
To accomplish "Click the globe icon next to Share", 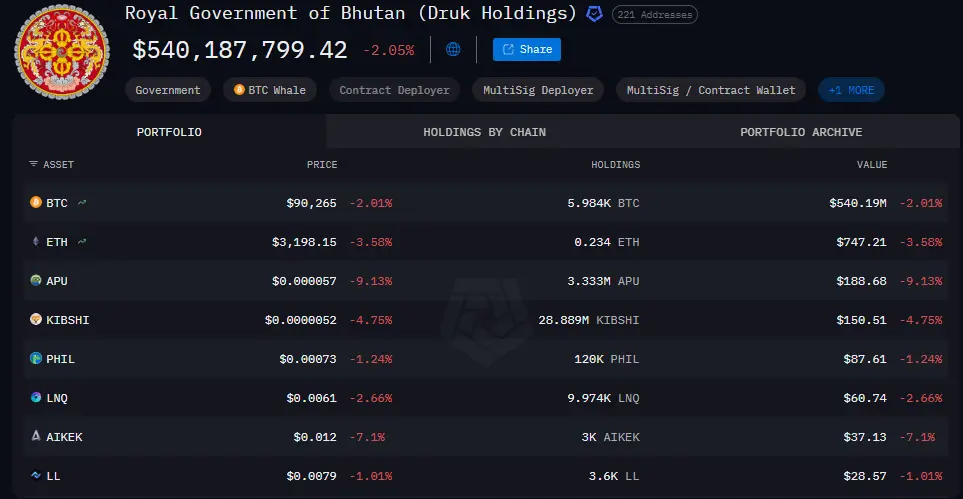I will tap(453, 49).
